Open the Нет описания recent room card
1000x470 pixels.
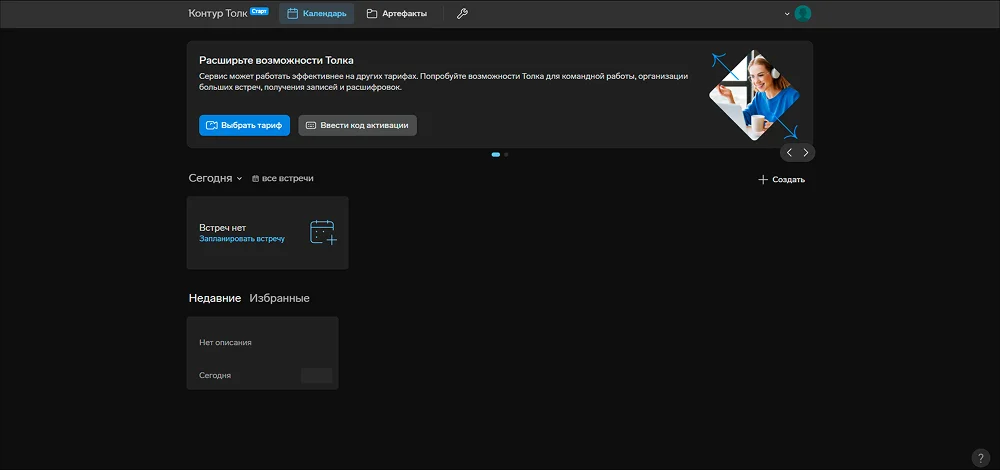[262, 353]
